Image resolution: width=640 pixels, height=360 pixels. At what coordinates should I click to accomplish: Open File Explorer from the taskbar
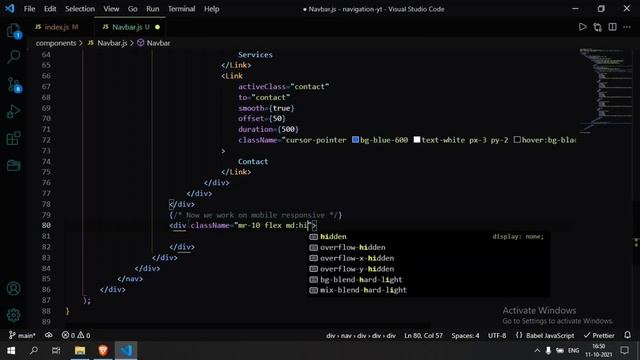click(x=80, y=351)
